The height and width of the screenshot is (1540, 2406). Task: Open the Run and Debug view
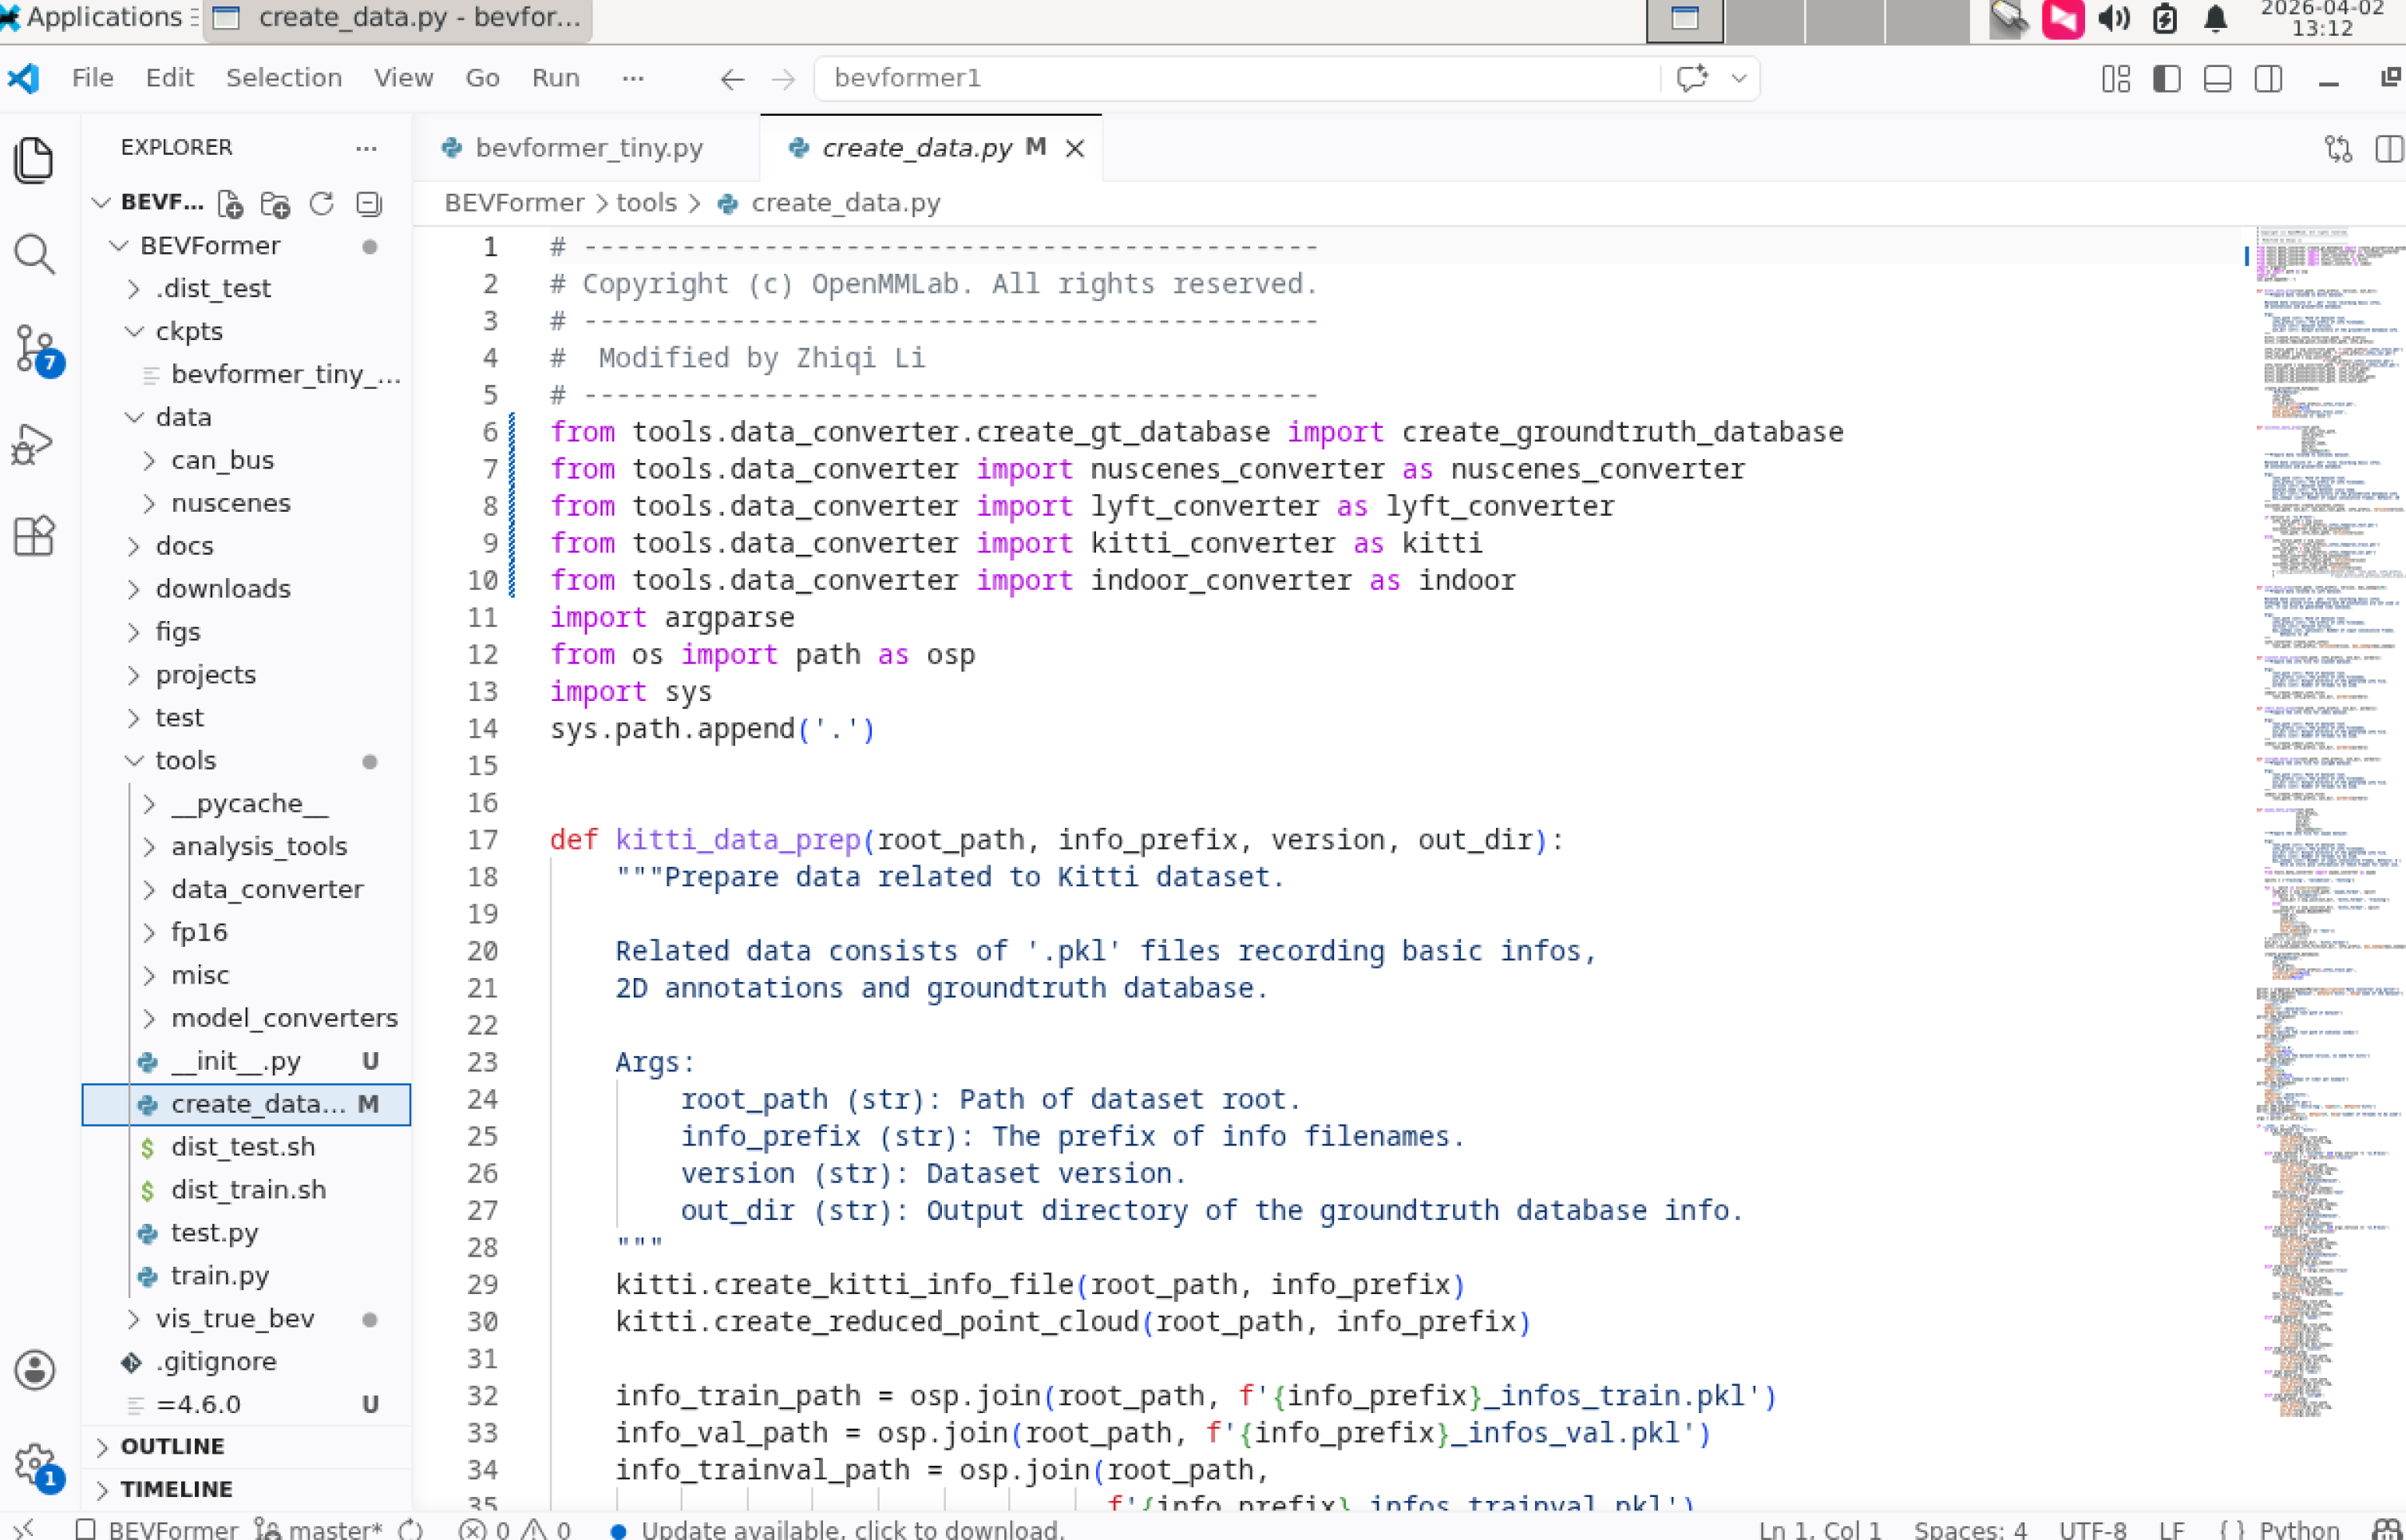point(33,444)
